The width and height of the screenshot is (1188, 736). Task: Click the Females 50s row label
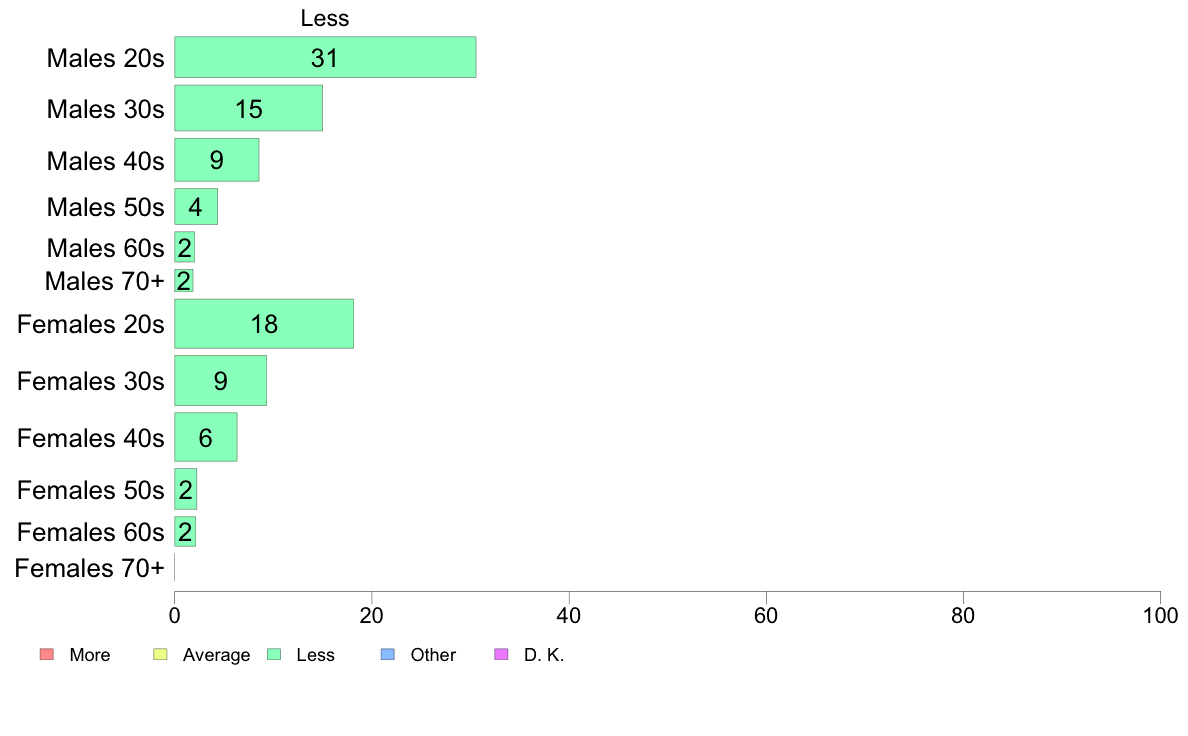pyautogui.click(x=91, y=490)
